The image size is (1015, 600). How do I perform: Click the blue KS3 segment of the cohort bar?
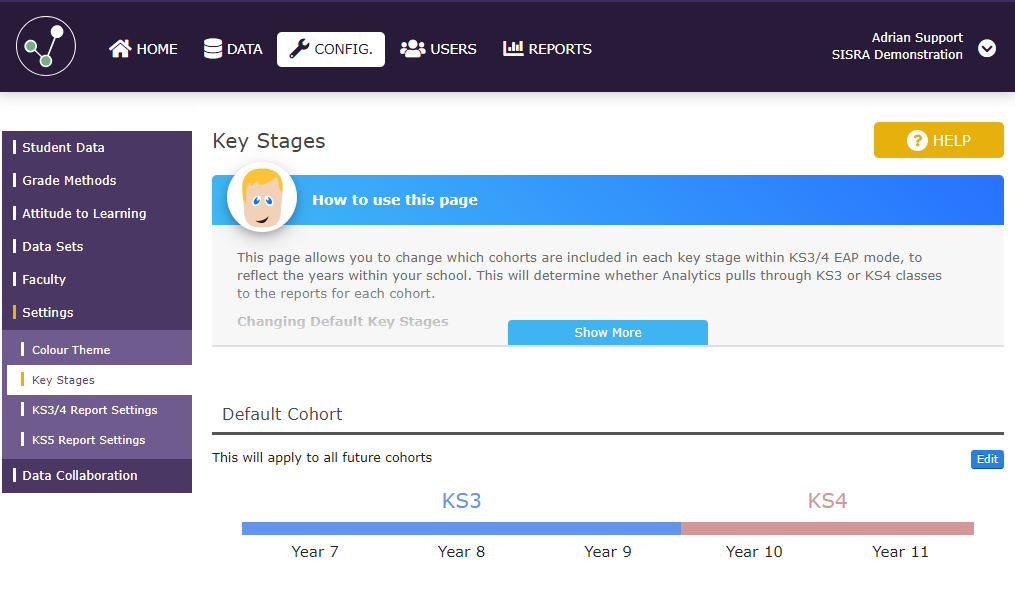point(461,527)
